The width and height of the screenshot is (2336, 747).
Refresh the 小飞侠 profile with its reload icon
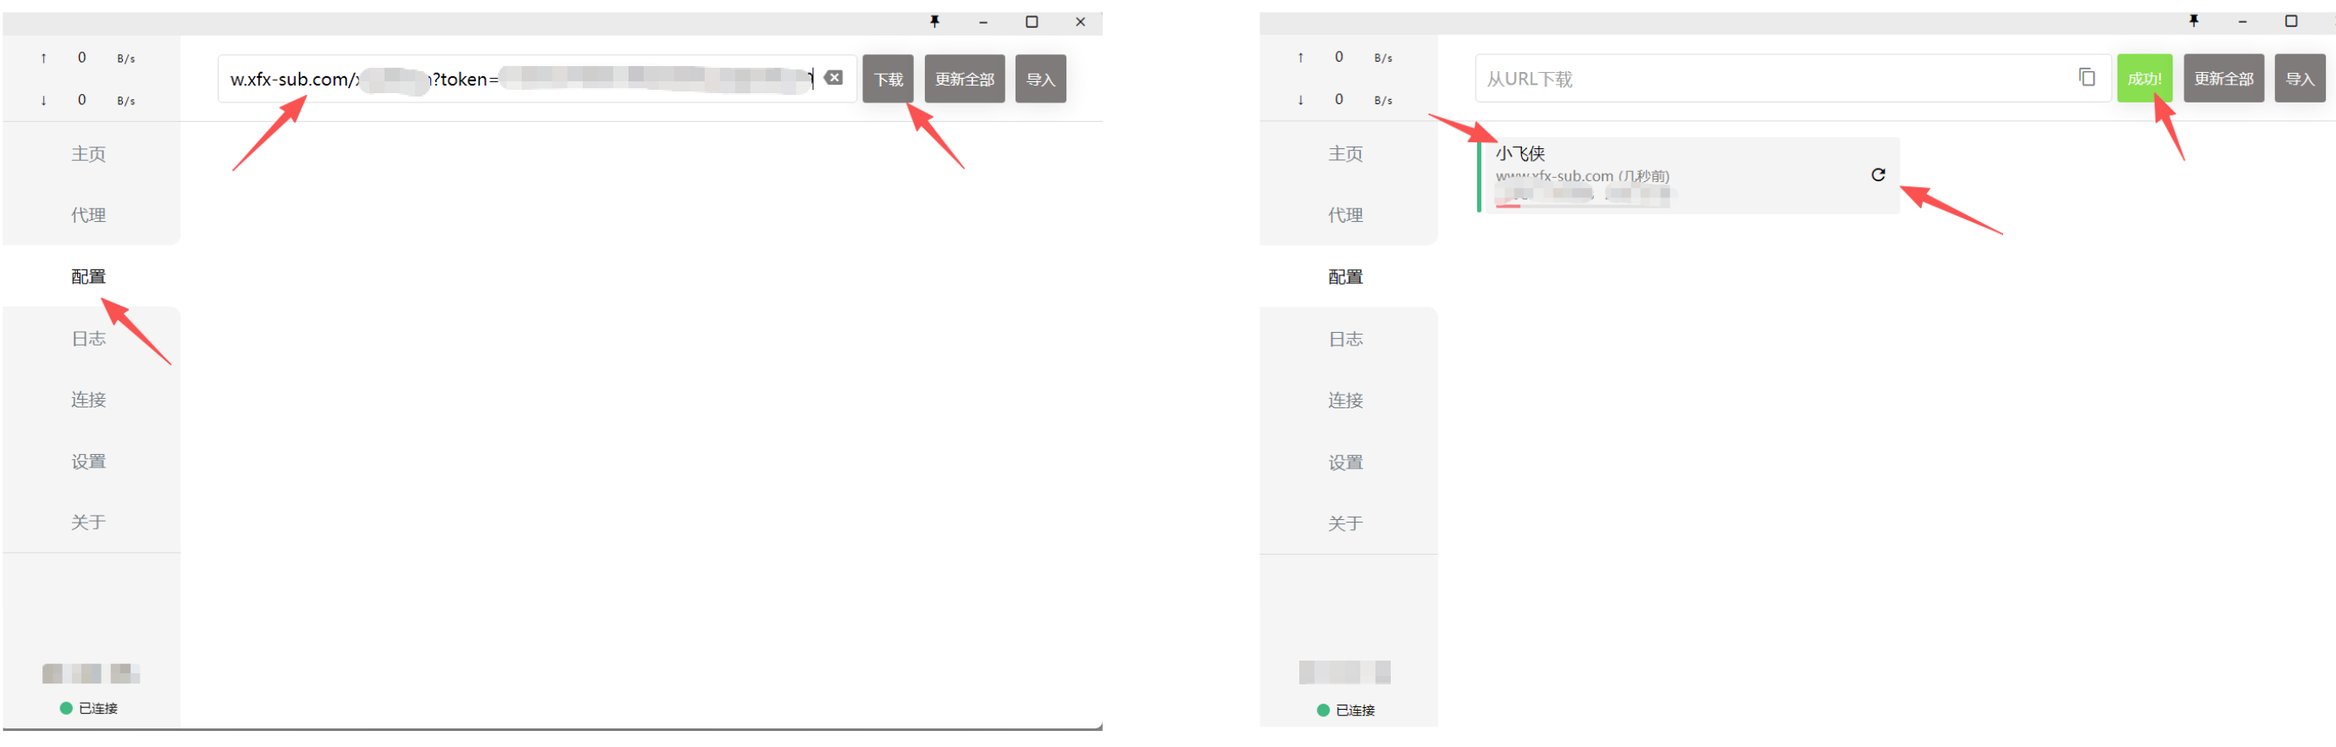tap(1877, 175)
